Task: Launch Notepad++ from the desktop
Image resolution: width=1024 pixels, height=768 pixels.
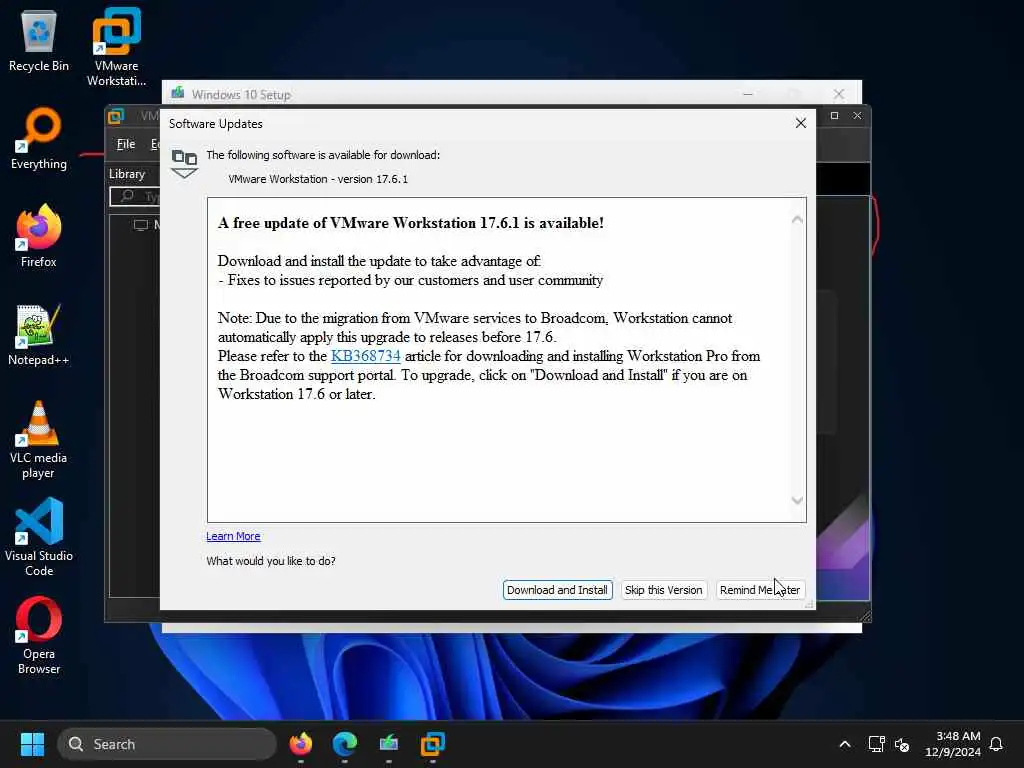Action: 39,334
